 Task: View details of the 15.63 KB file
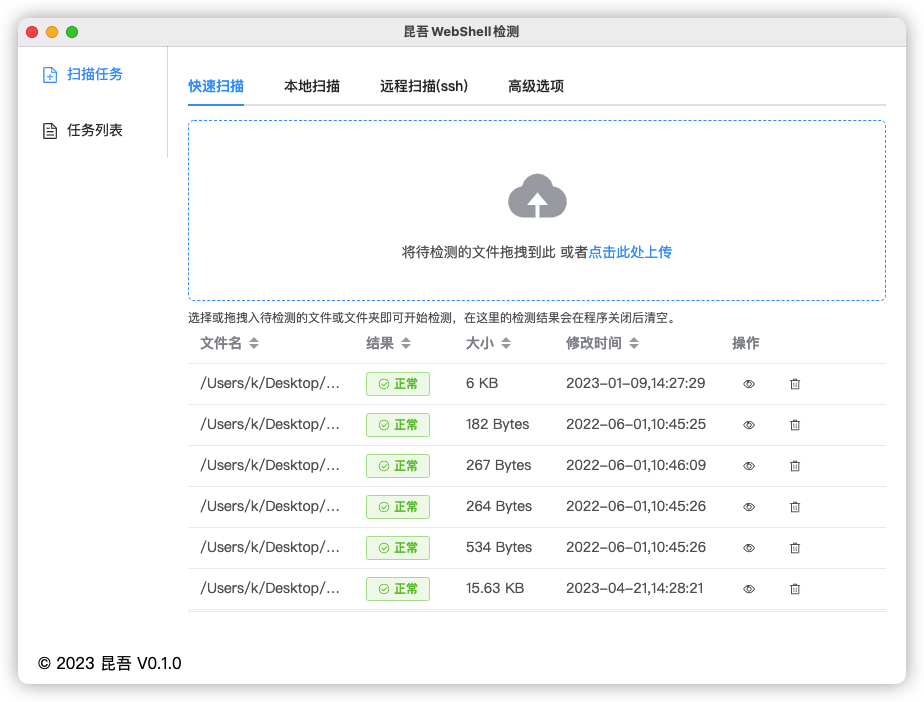(748, 589)
